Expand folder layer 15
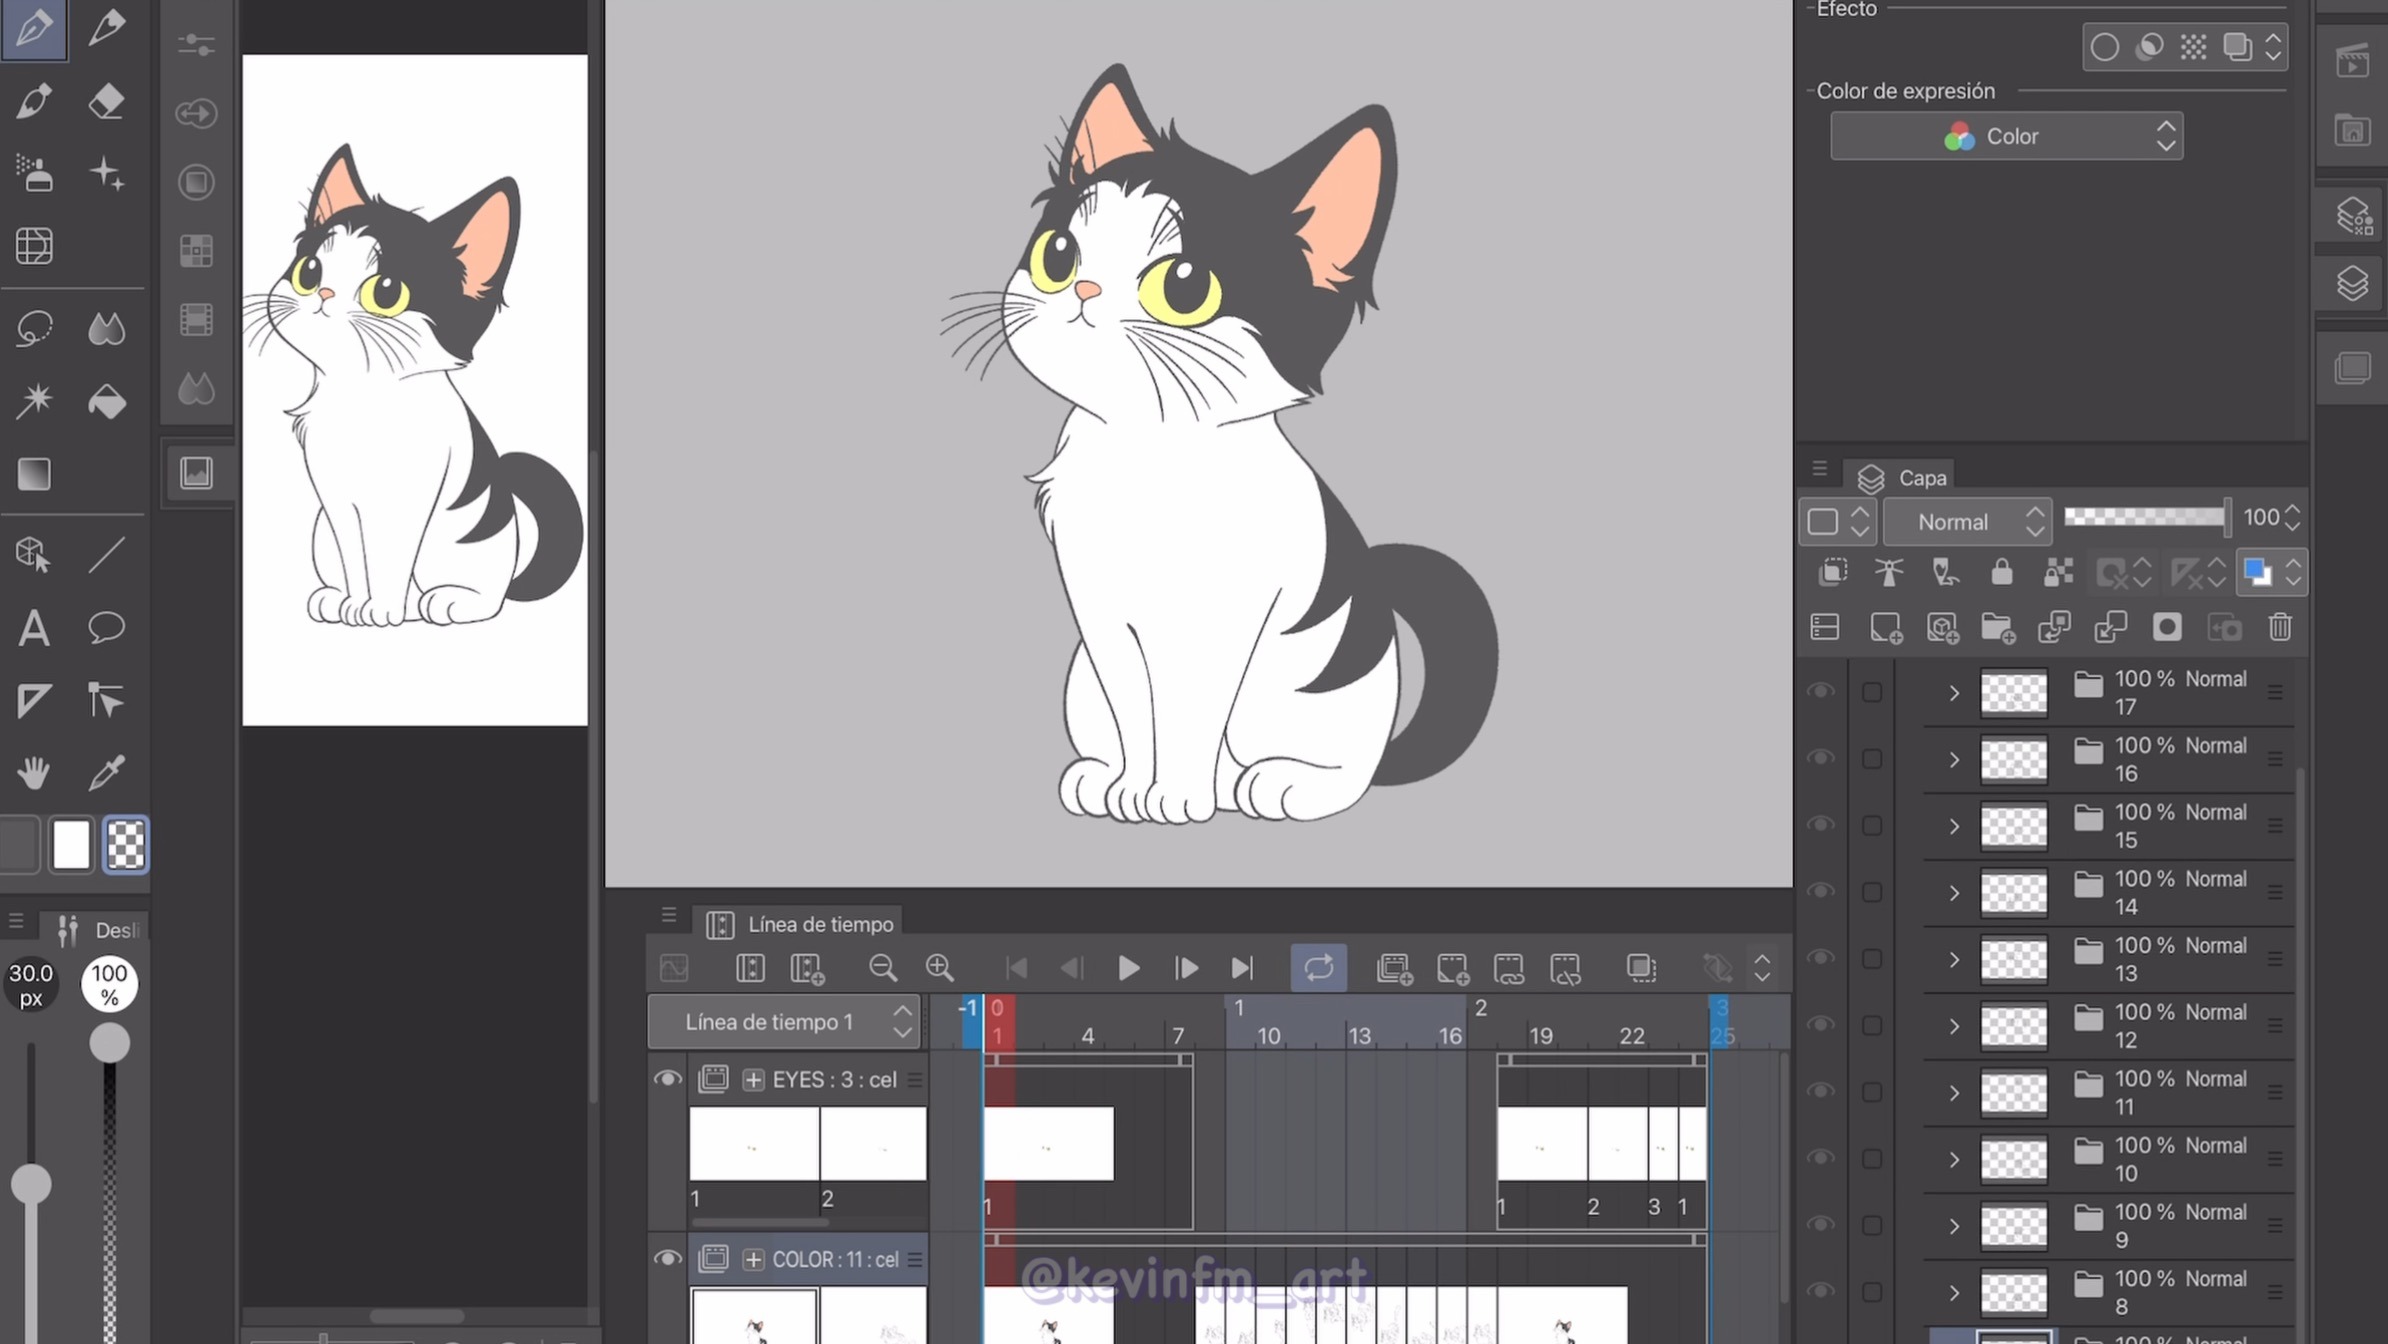The image size is (2388, 1344). click(x=1954, y=826)
